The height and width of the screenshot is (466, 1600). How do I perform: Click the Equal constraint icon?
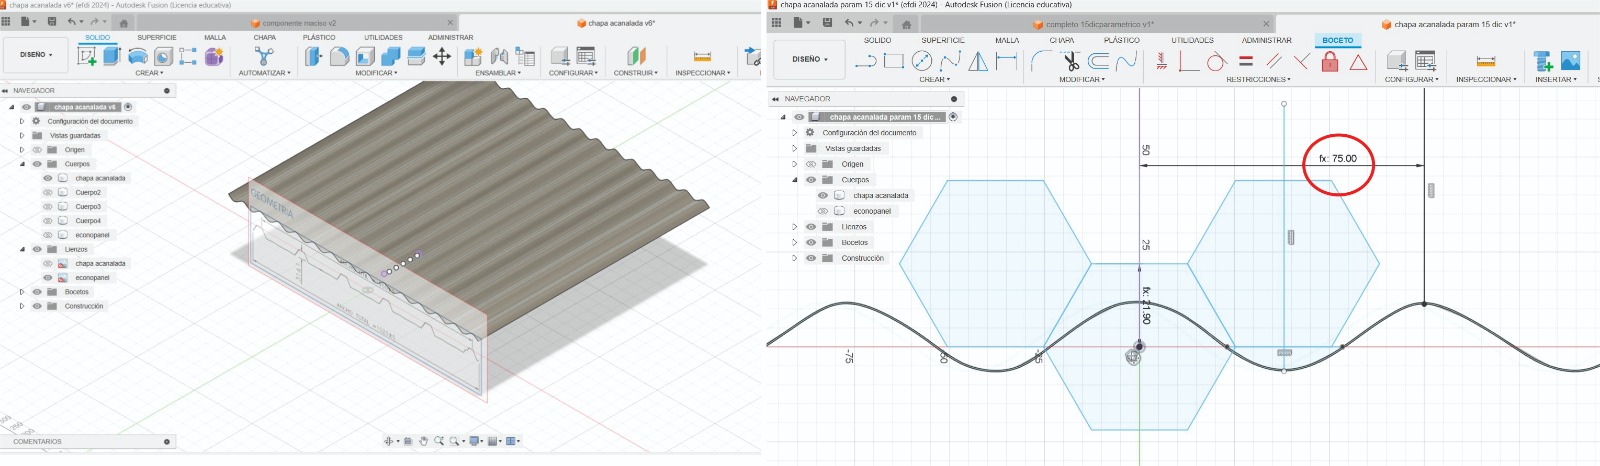pos(1246,62)
